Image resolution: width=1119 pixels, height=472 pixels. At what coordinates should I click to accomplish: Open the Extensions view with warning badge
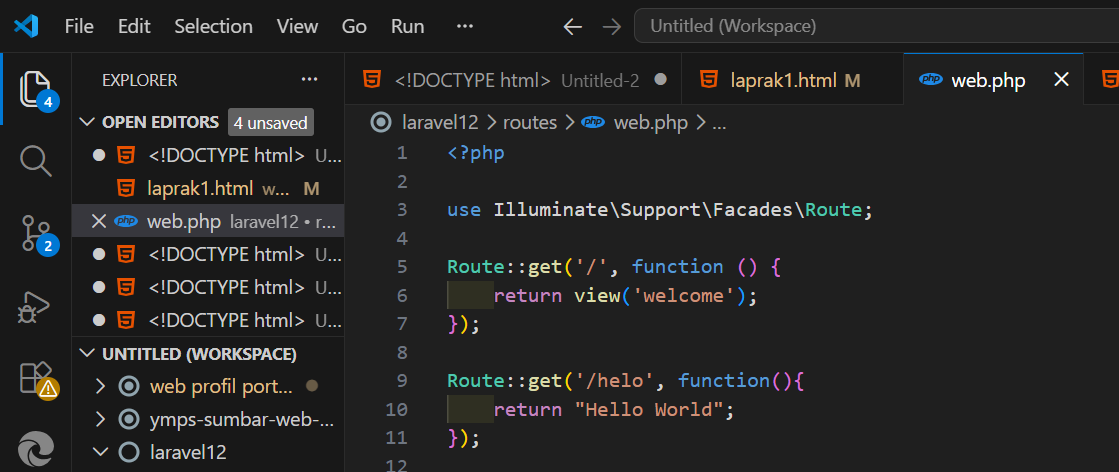tap(37, 379)
